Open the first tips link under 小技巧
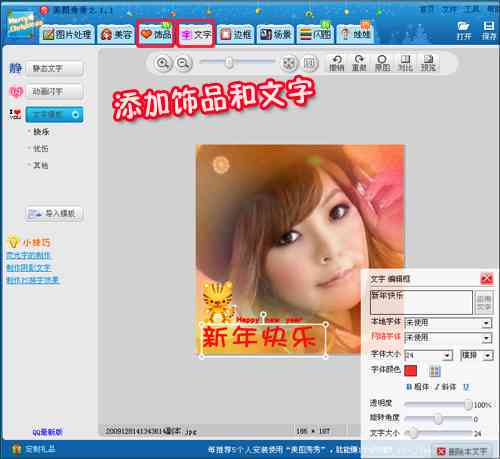The image size is (500, 459). [x=29, y=256]
